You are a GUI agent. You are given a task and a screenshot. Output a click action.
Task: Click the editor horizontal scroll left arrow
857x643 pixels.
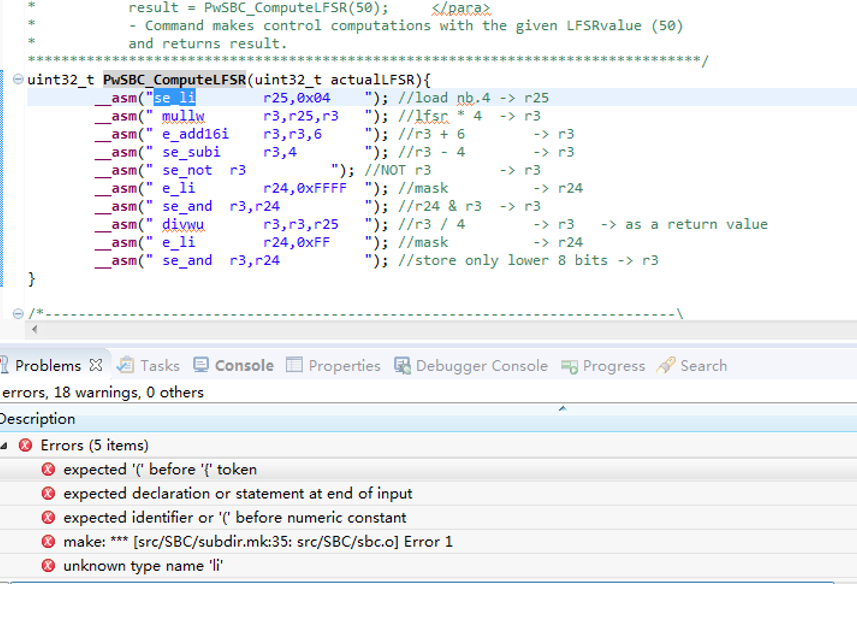35,329
